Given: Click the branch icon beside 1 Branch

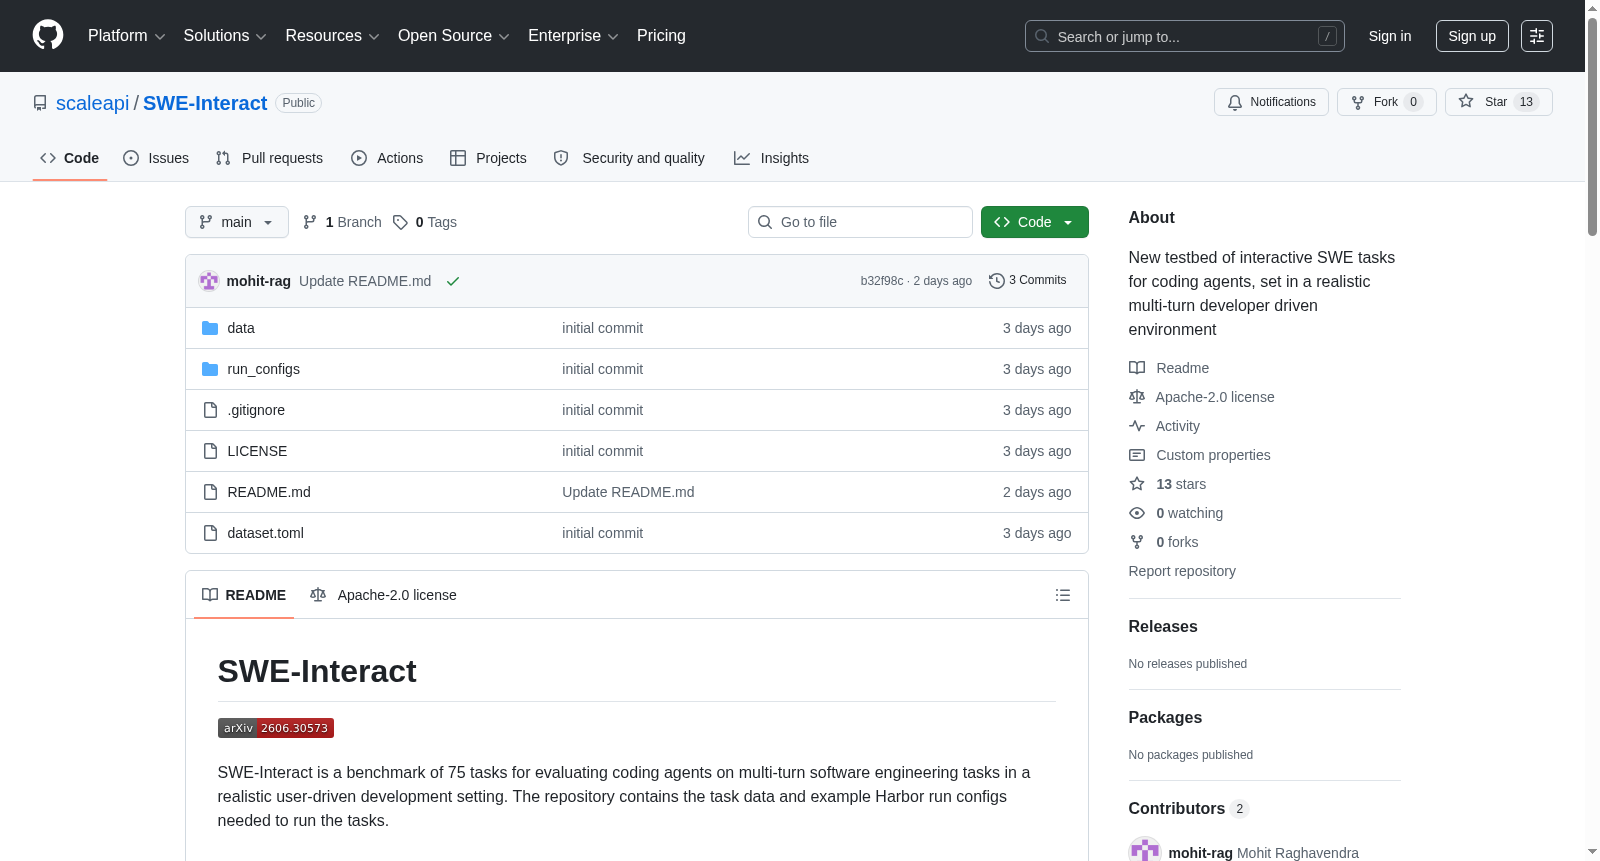Looking at the screenshot, I should pos(310,222).
